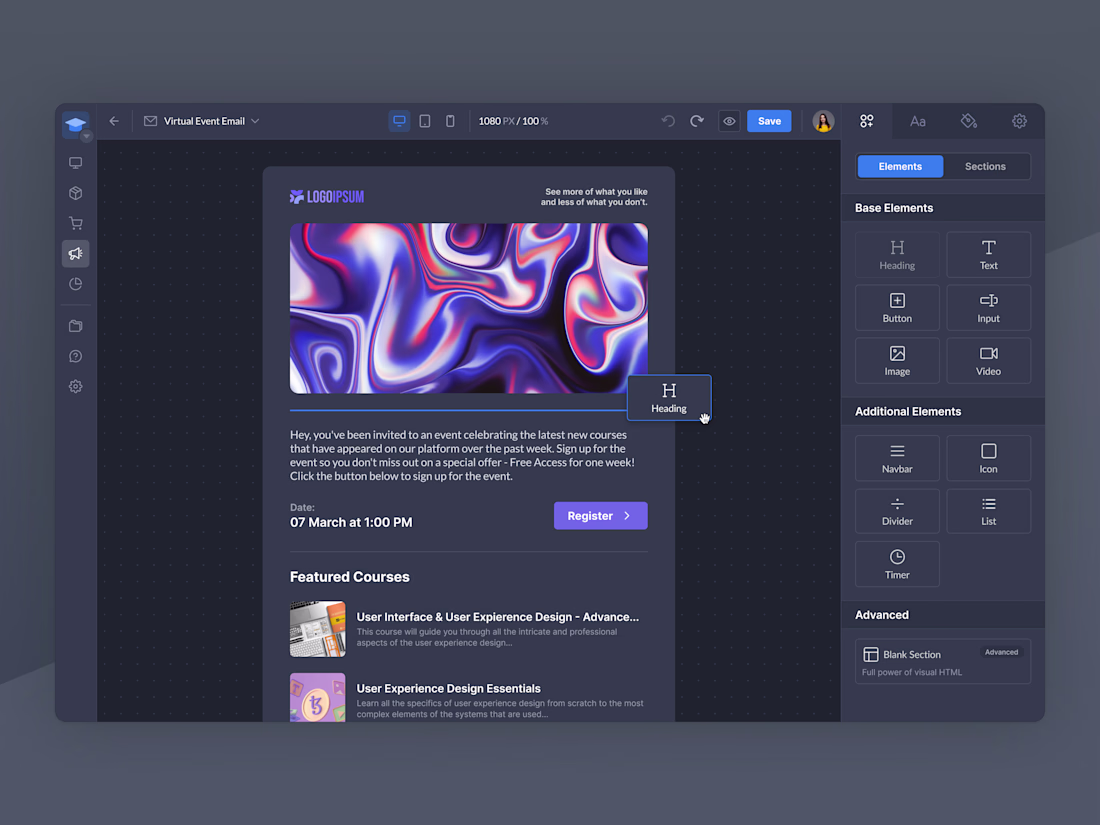Open the folders icon in left sidebar
1100x825 pixels.
(76, 326)
